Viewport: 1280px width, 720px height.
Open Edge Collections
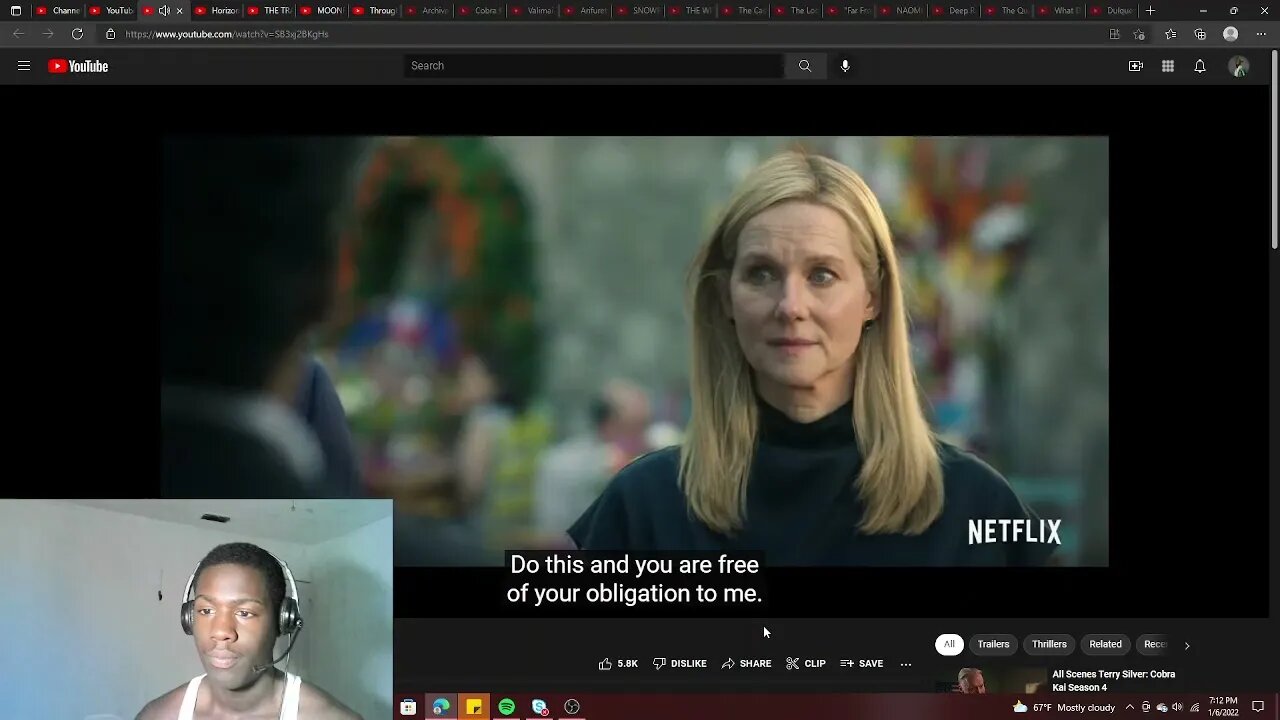click(x=1200, y=34)
